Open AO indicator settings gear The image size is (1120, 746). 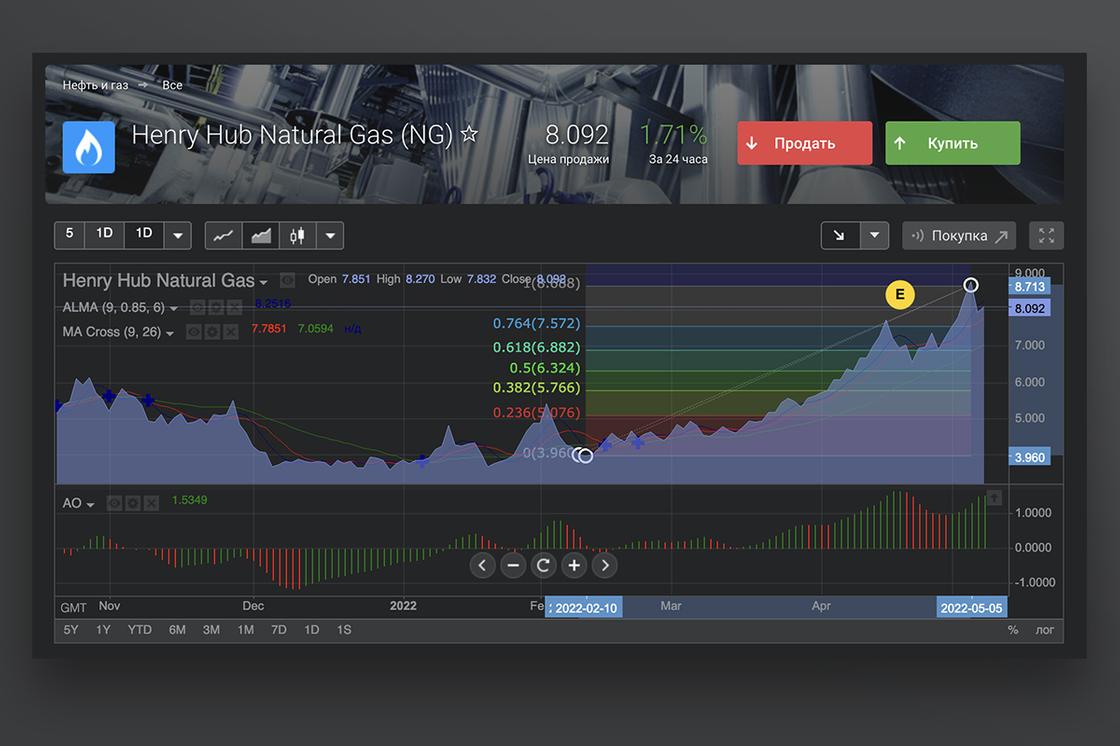pos(133,504)
